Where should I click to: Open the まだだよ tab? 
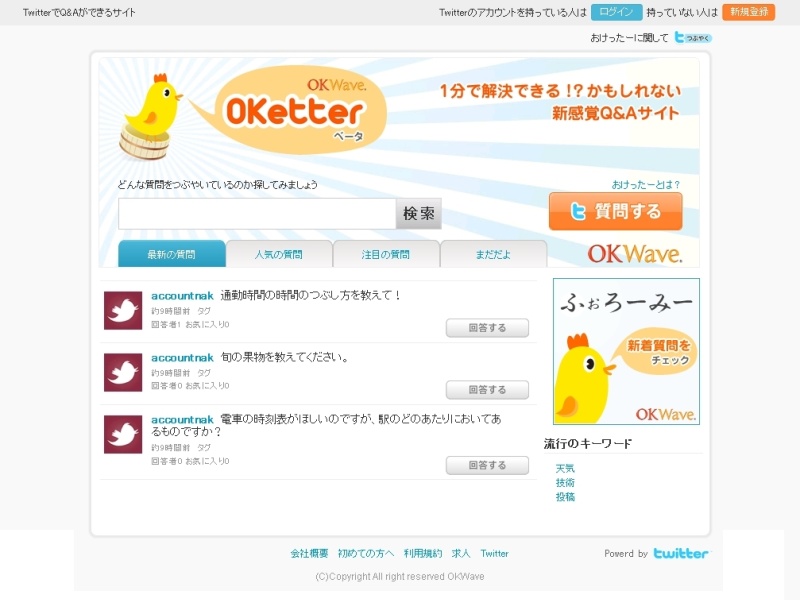(x=493, y=254)
